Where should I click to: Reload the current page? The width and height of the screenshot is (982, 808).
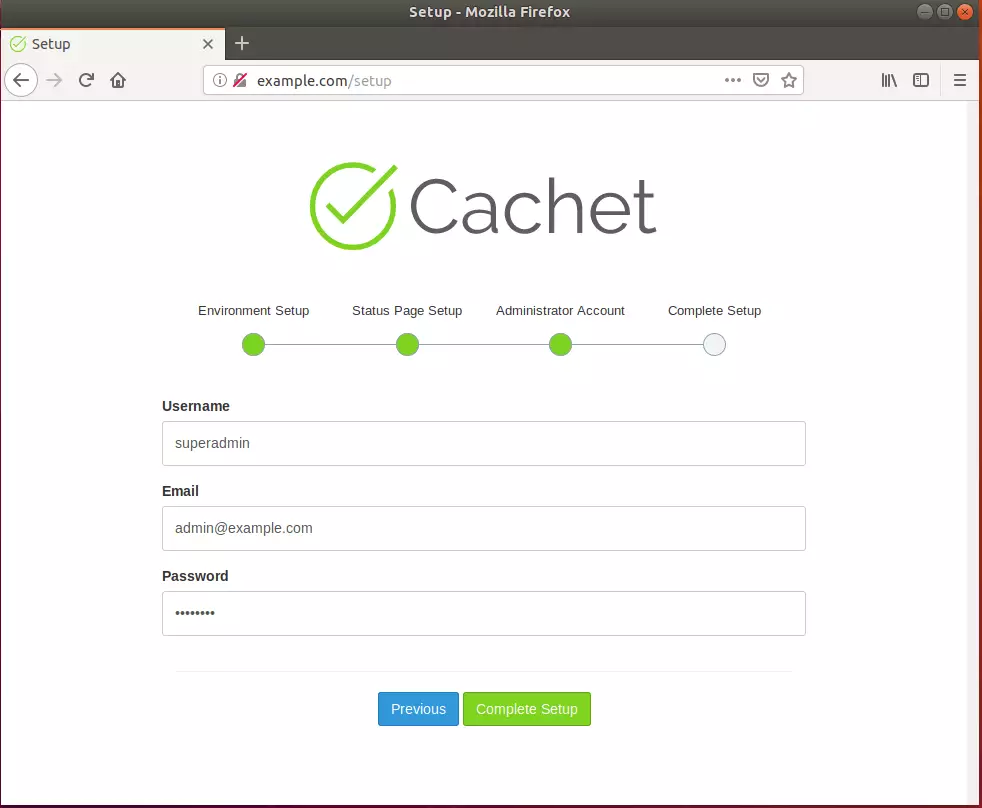coord(86,80)
